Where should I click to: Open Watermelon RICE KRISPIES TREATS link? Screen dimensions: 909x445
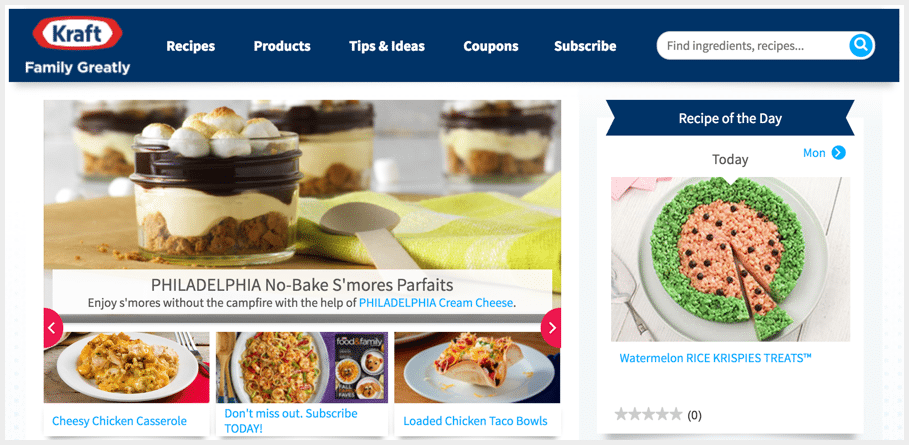(x=715, y=358)
